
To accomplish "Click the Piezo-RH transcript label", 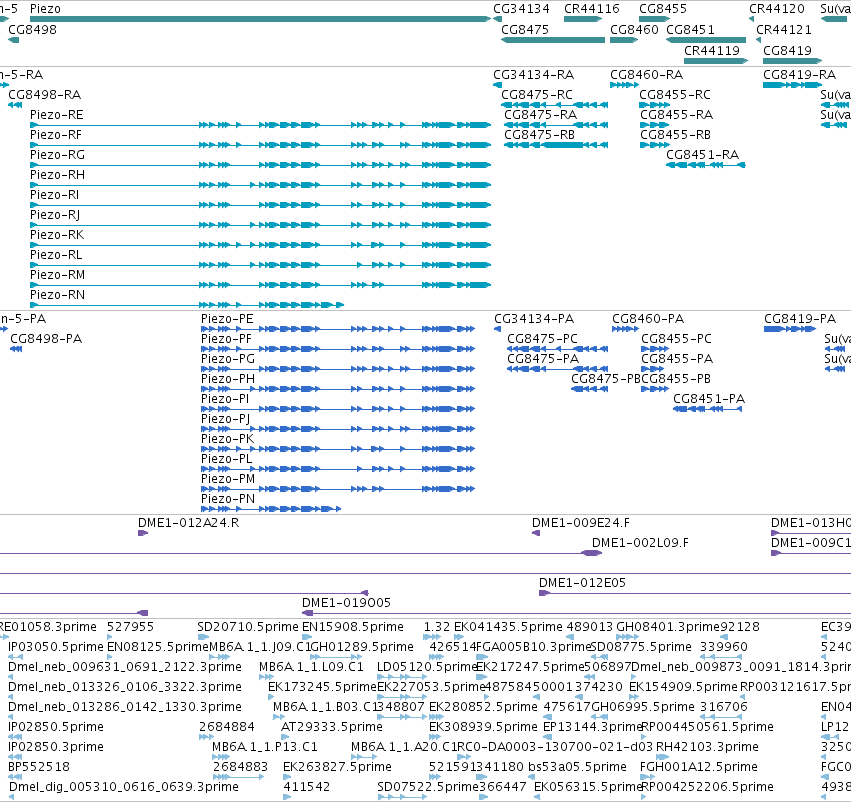I will pos(58,175).
